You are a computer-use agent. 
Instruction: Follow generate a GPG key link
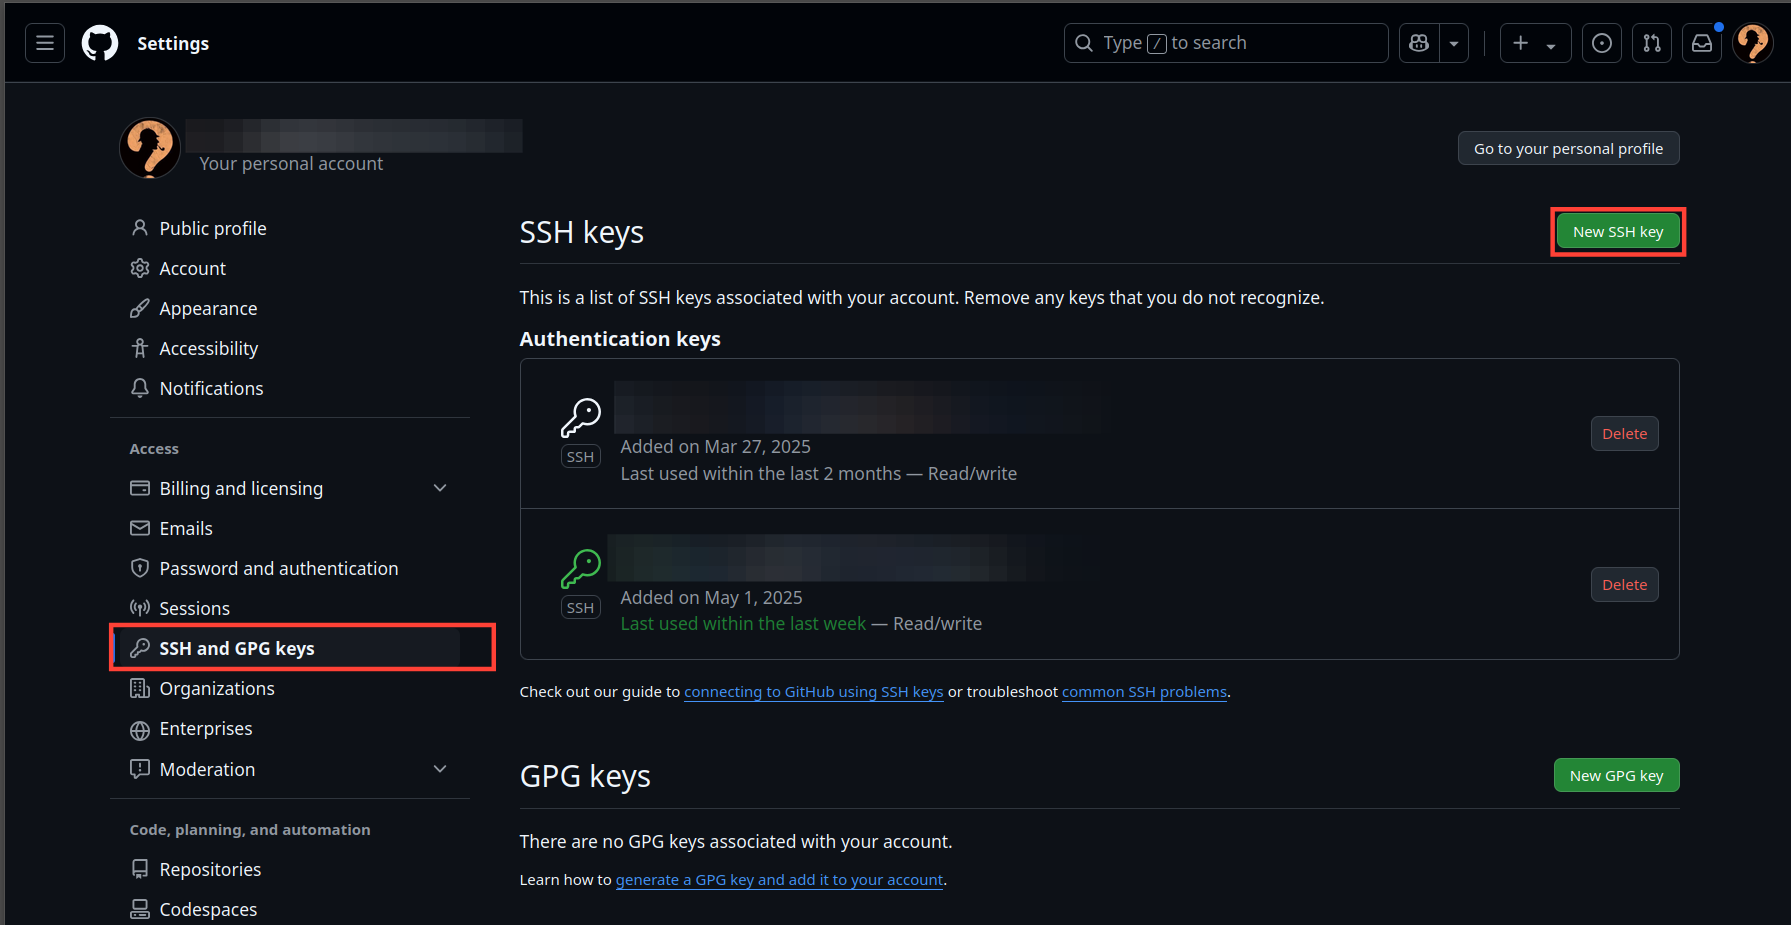coord(779,880)
